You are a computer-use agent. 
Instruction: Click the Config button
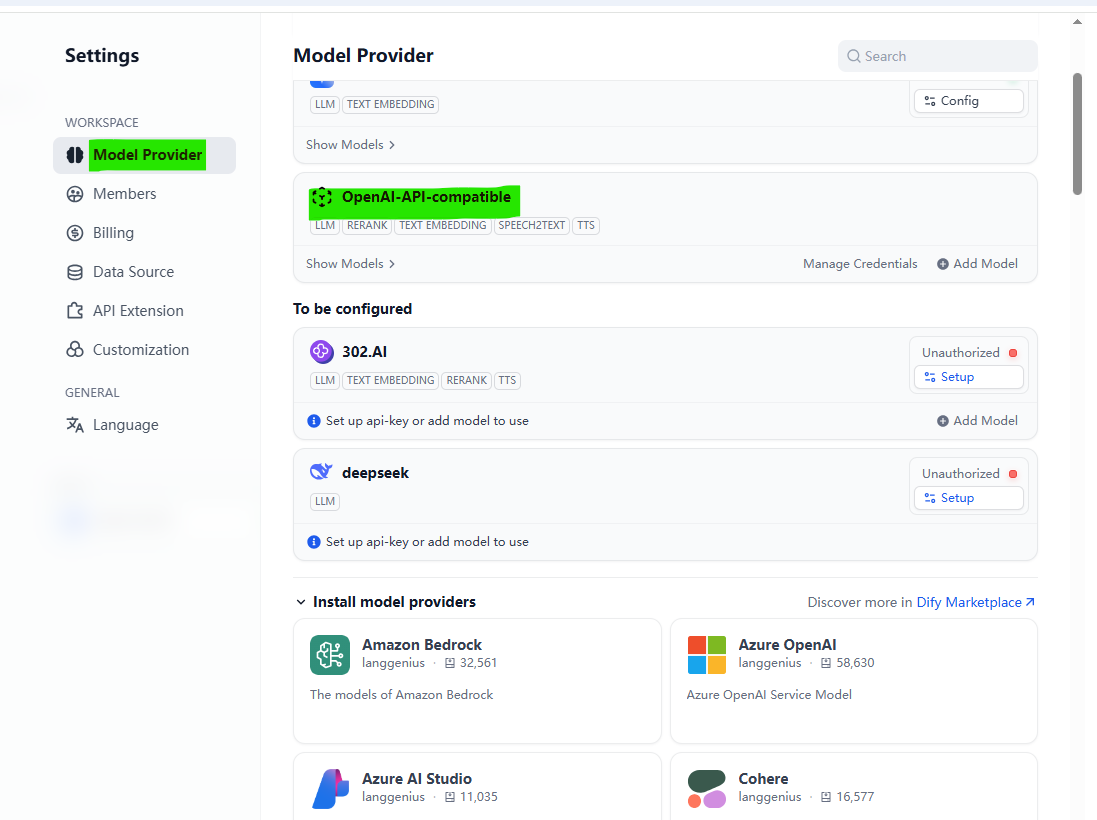[968, 101]
